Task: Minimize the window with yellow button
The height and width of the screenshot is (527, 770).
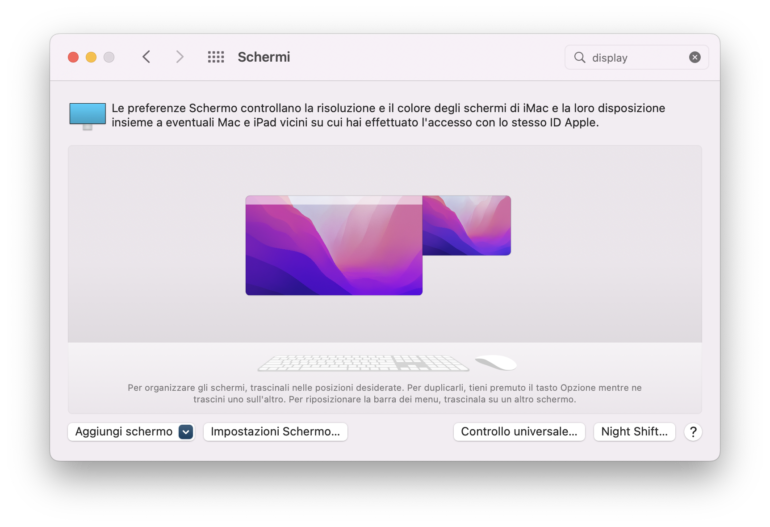Action: (x=91, y=57)
